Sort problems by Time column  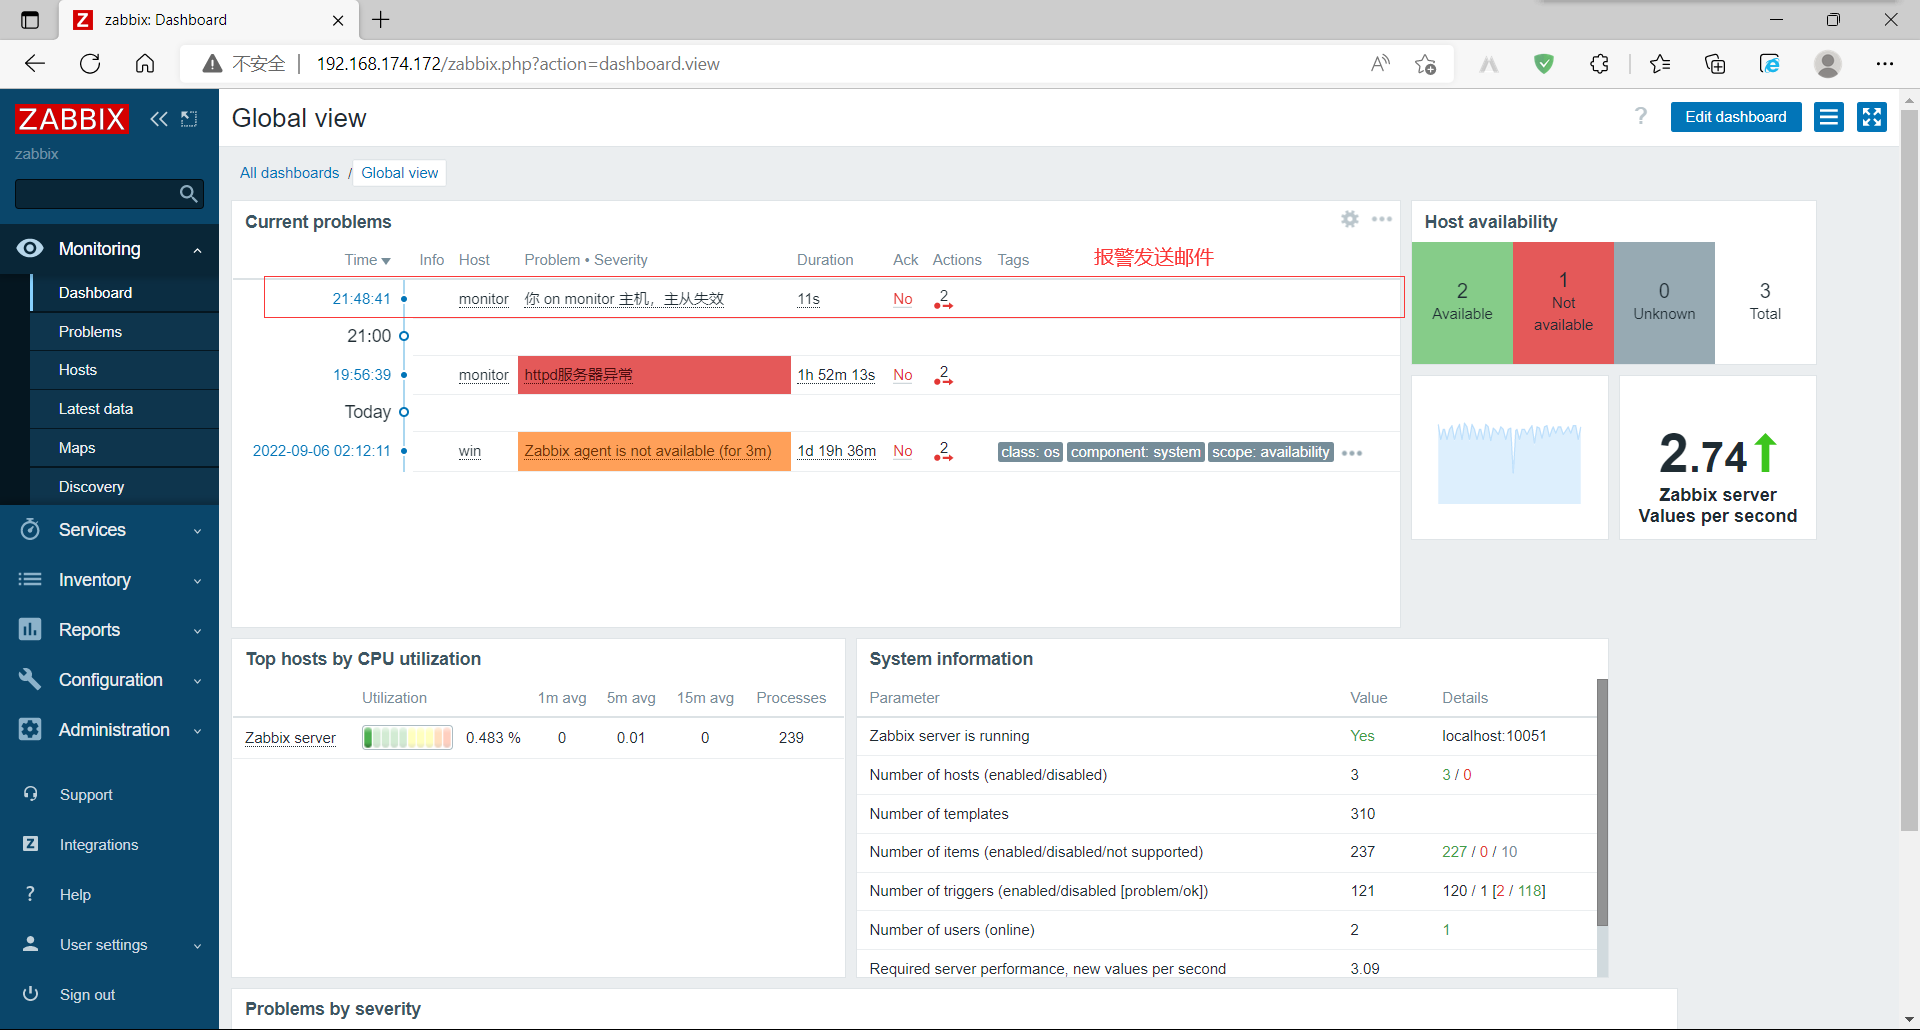point(367,260)
